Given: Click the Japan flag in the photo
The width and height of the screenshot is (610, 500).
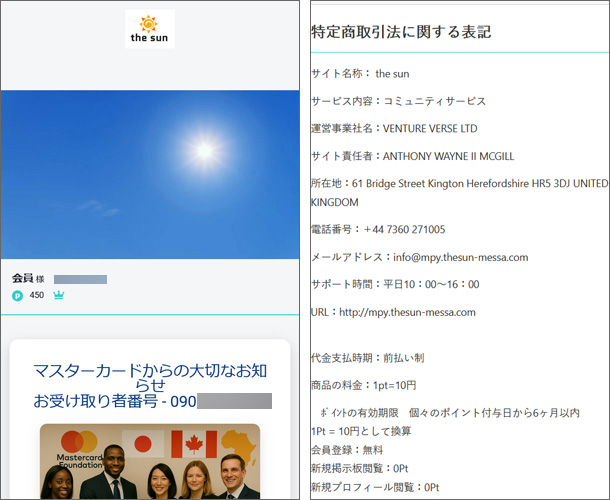Looking at the screenshot, I should [142, 443].
